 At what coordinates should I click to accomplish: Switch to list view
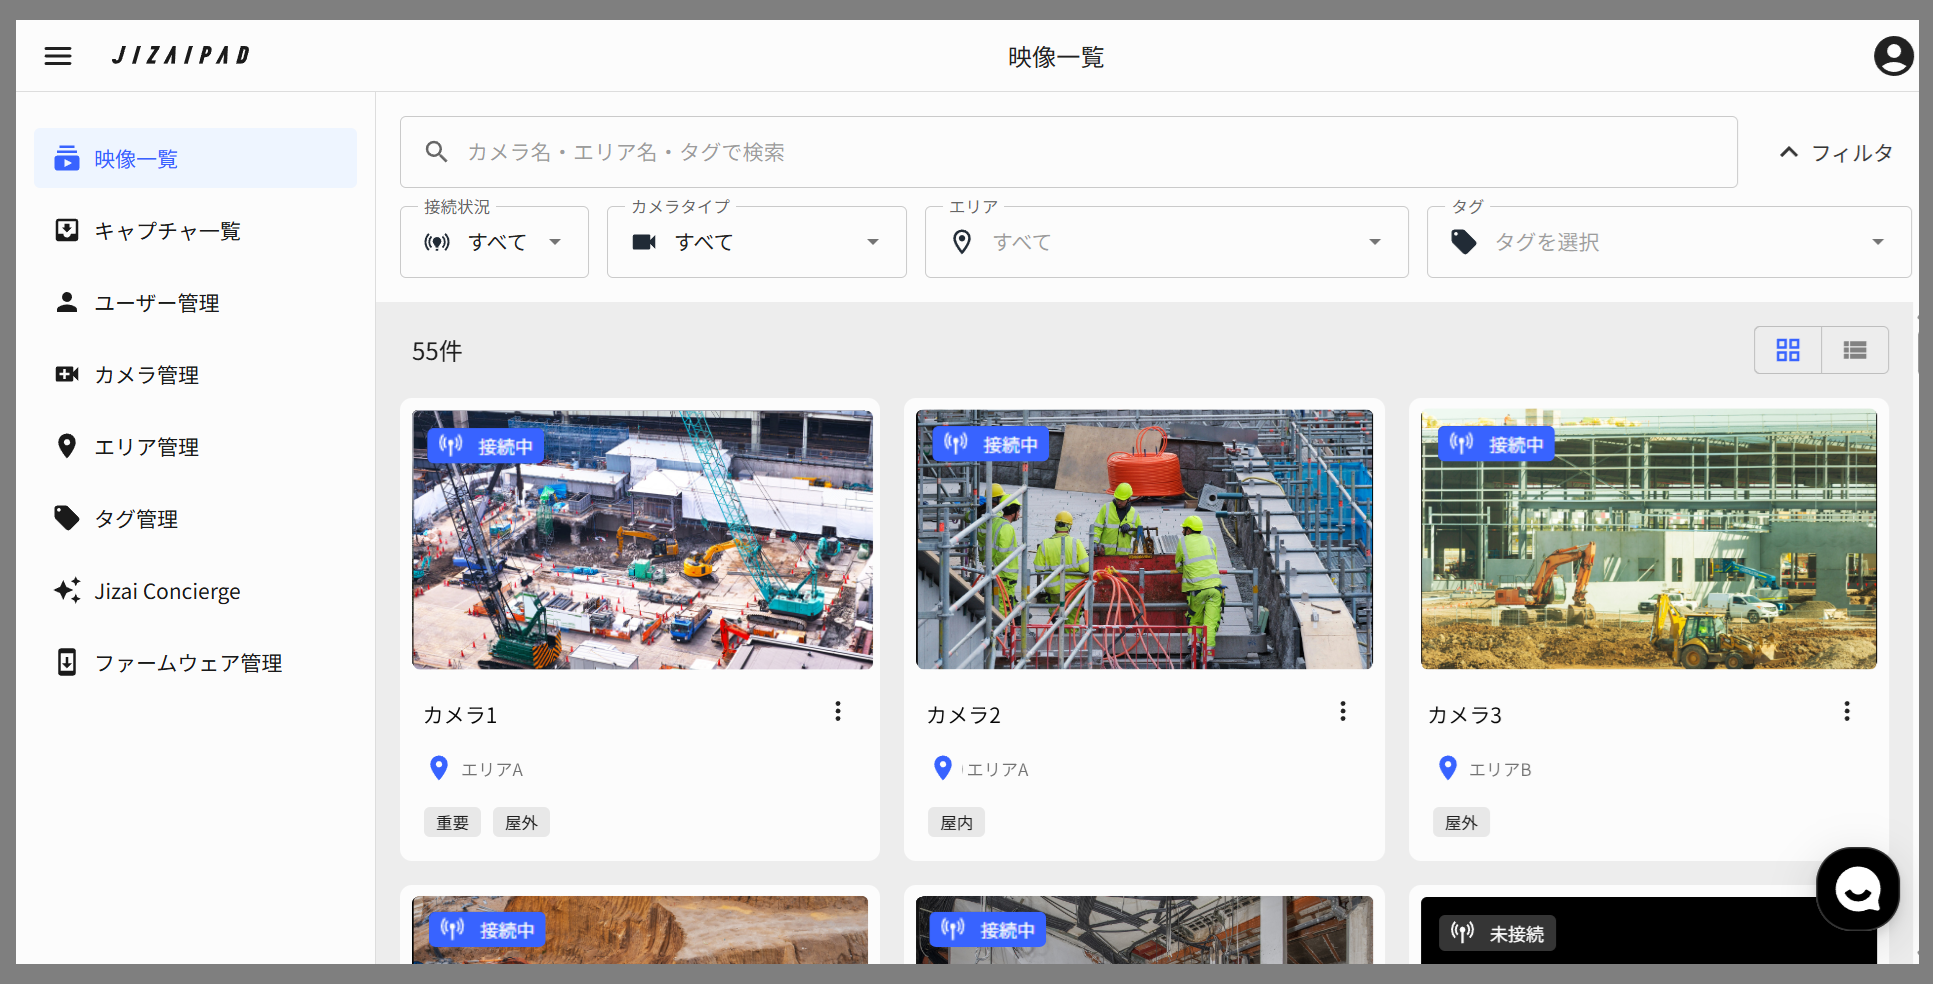[1855, 350]
